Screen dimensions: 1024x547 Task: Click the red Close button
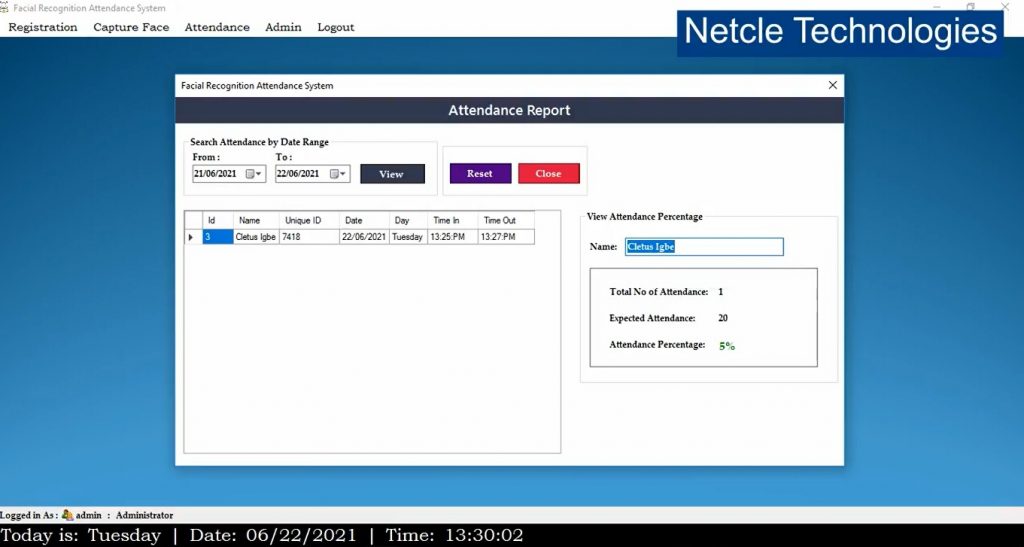click(x=549, y=173)
